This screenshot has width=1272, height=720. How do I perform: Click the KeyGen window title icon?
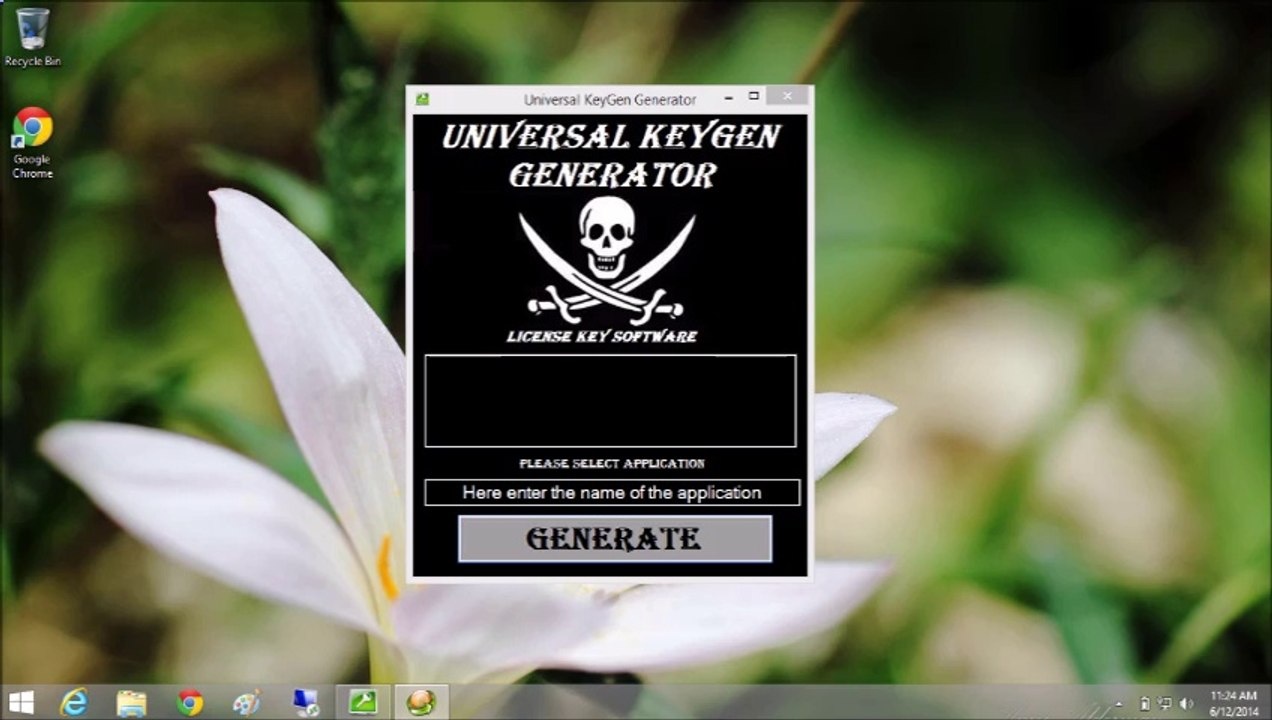(423, 99)
